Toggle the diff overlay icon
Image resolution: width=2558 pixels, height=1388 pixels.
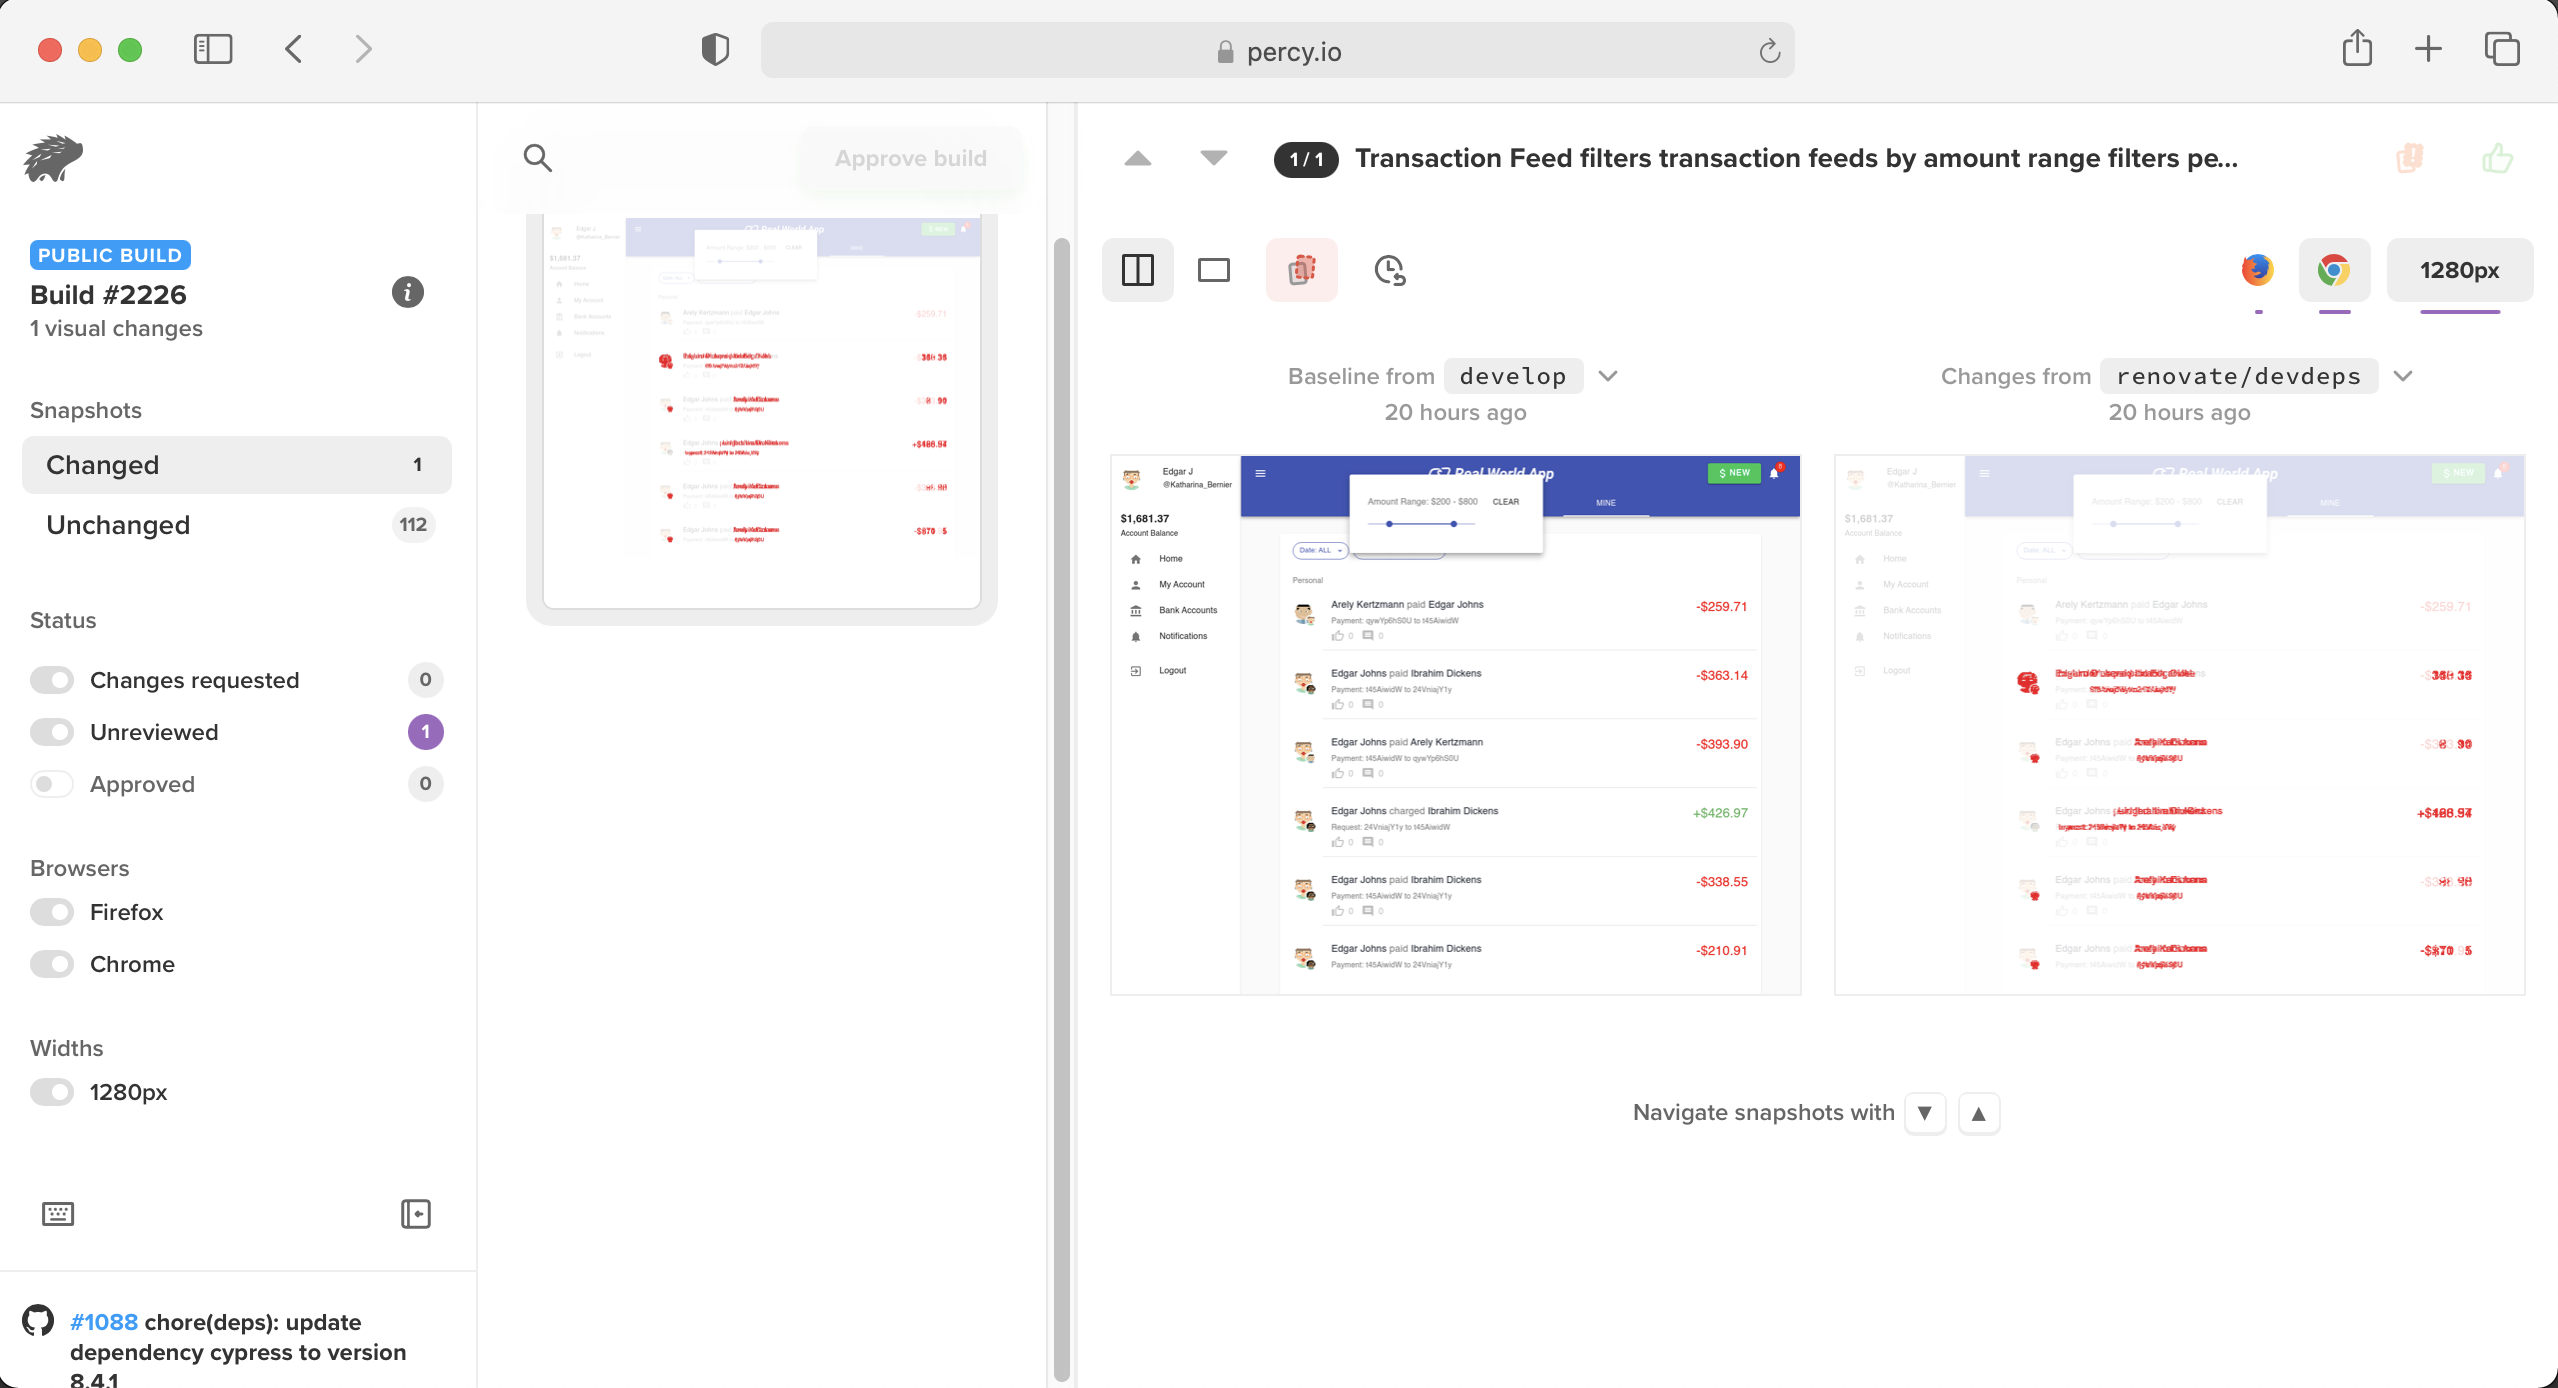(1301, 270)
